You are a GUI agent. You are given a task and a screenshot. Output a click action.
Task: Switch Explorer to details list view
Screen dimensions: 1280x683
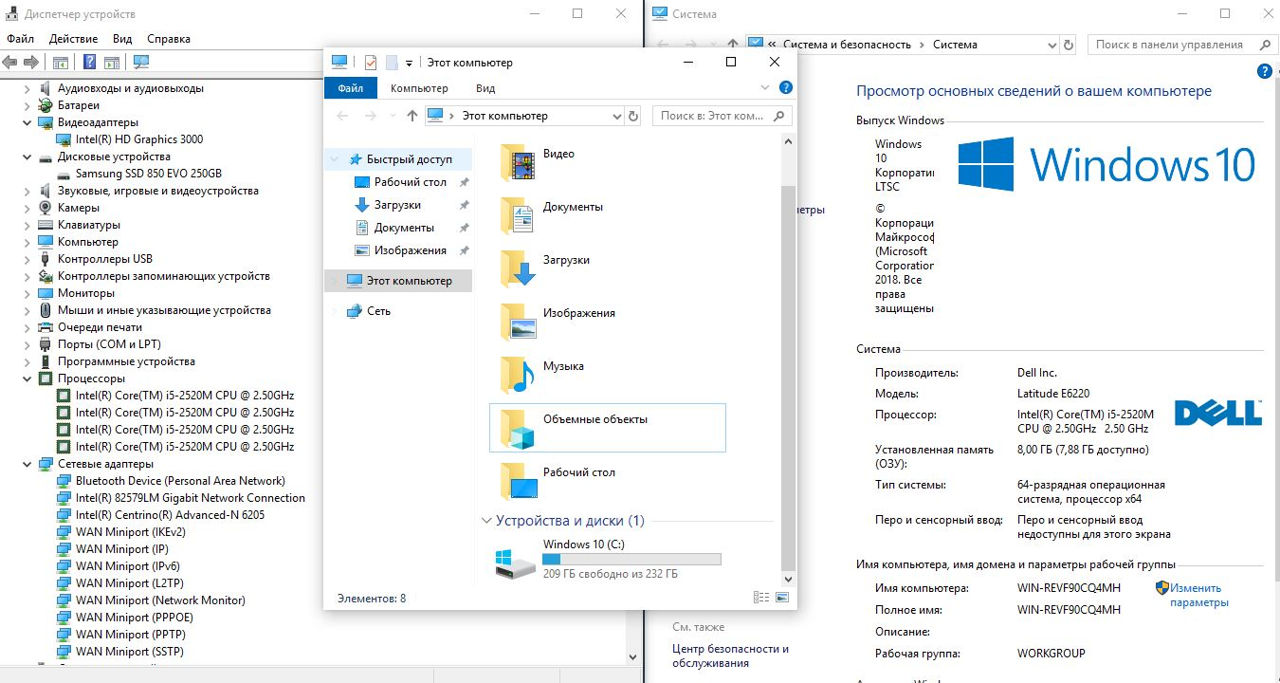point(761,598)
